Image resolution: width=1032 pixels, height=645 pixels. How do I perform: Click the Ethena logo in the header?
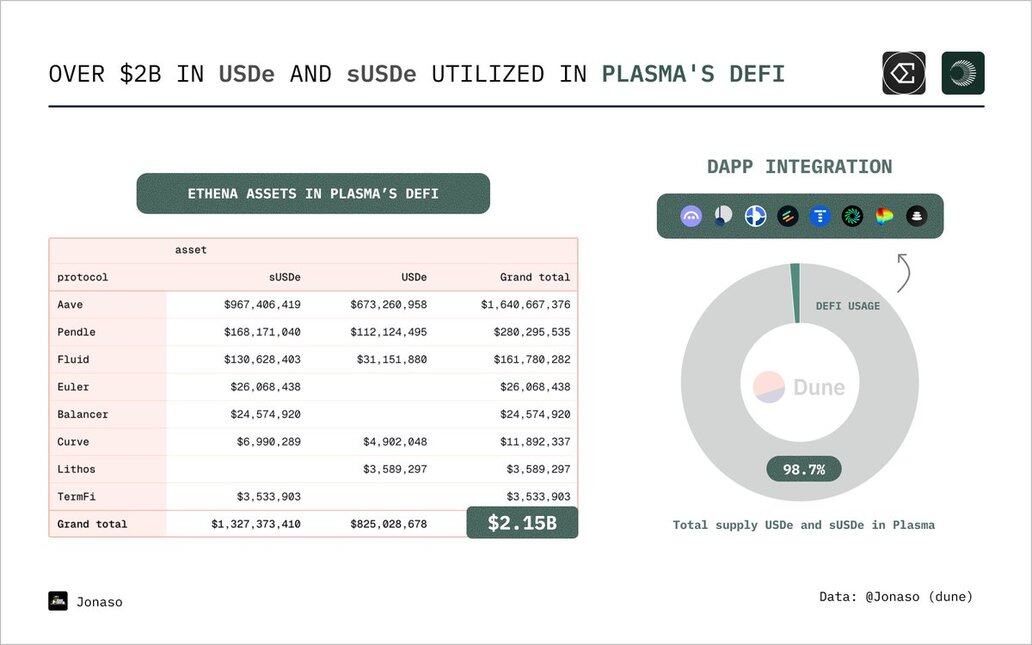coord(904,73)
